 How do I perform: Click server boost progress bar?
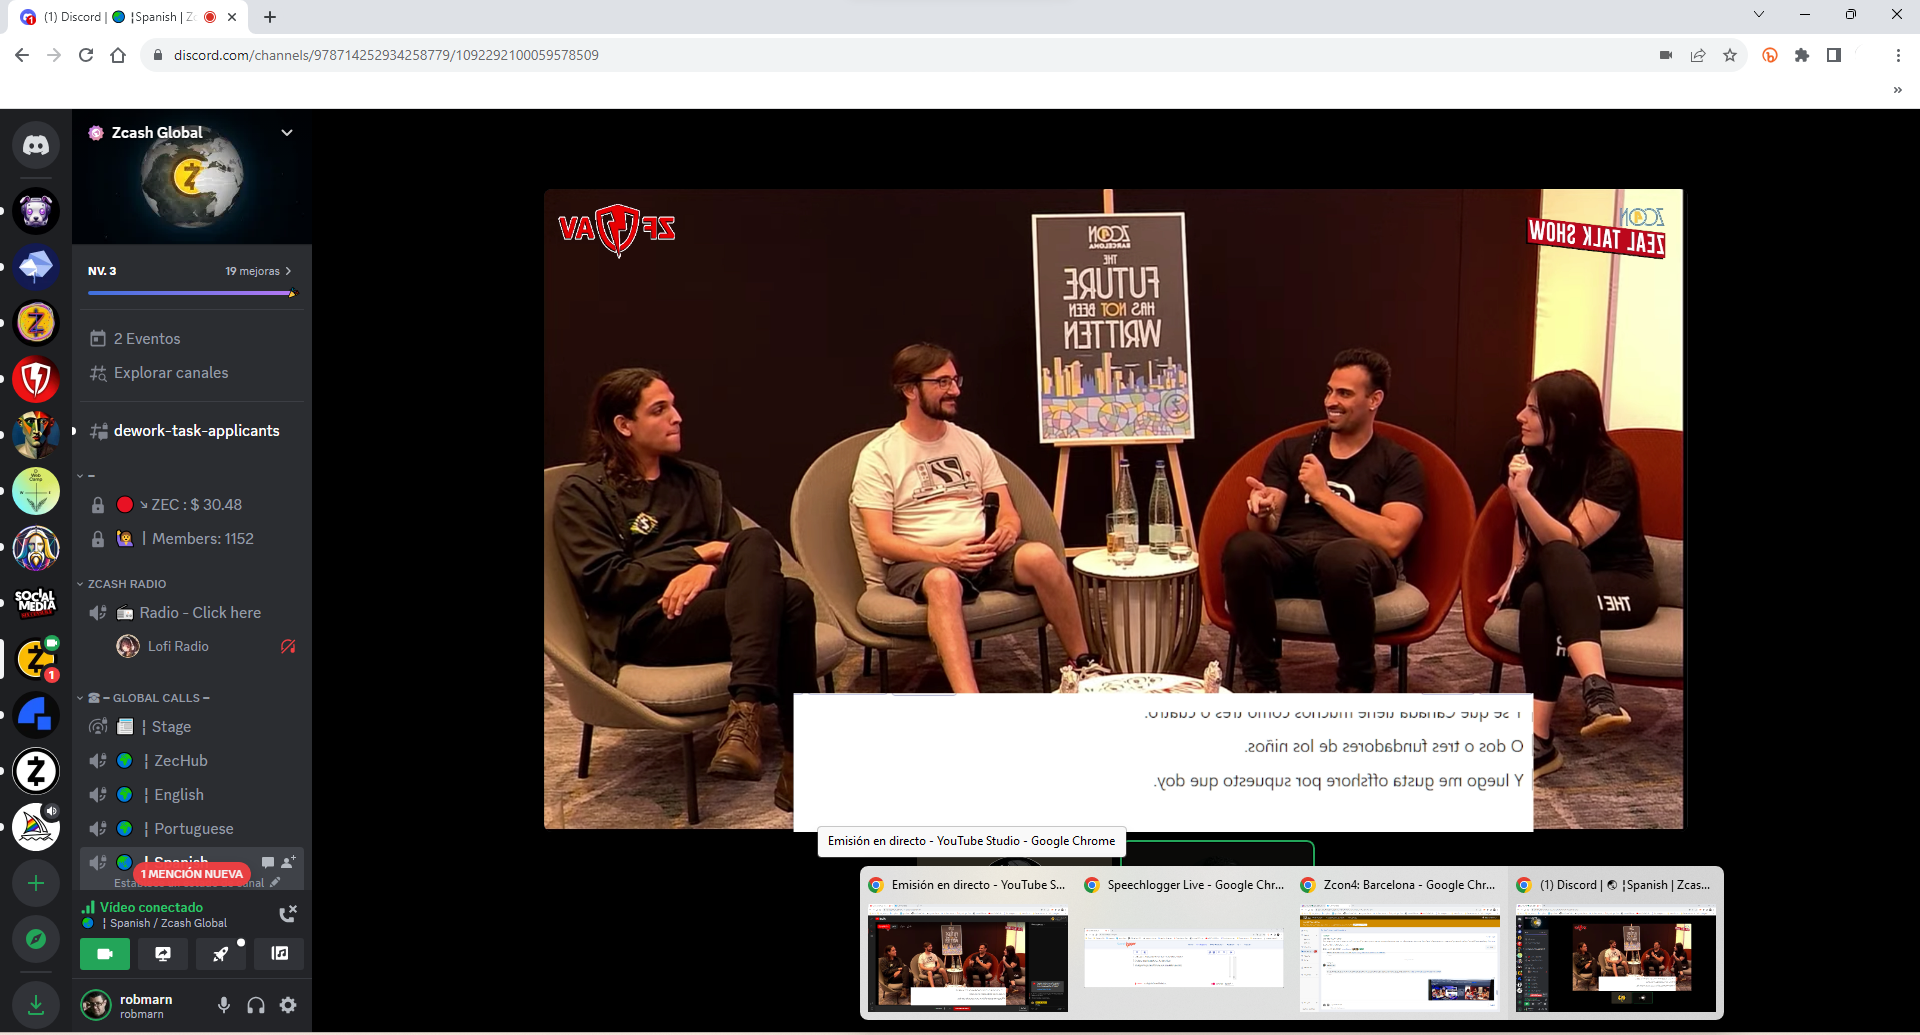point(192,293)
